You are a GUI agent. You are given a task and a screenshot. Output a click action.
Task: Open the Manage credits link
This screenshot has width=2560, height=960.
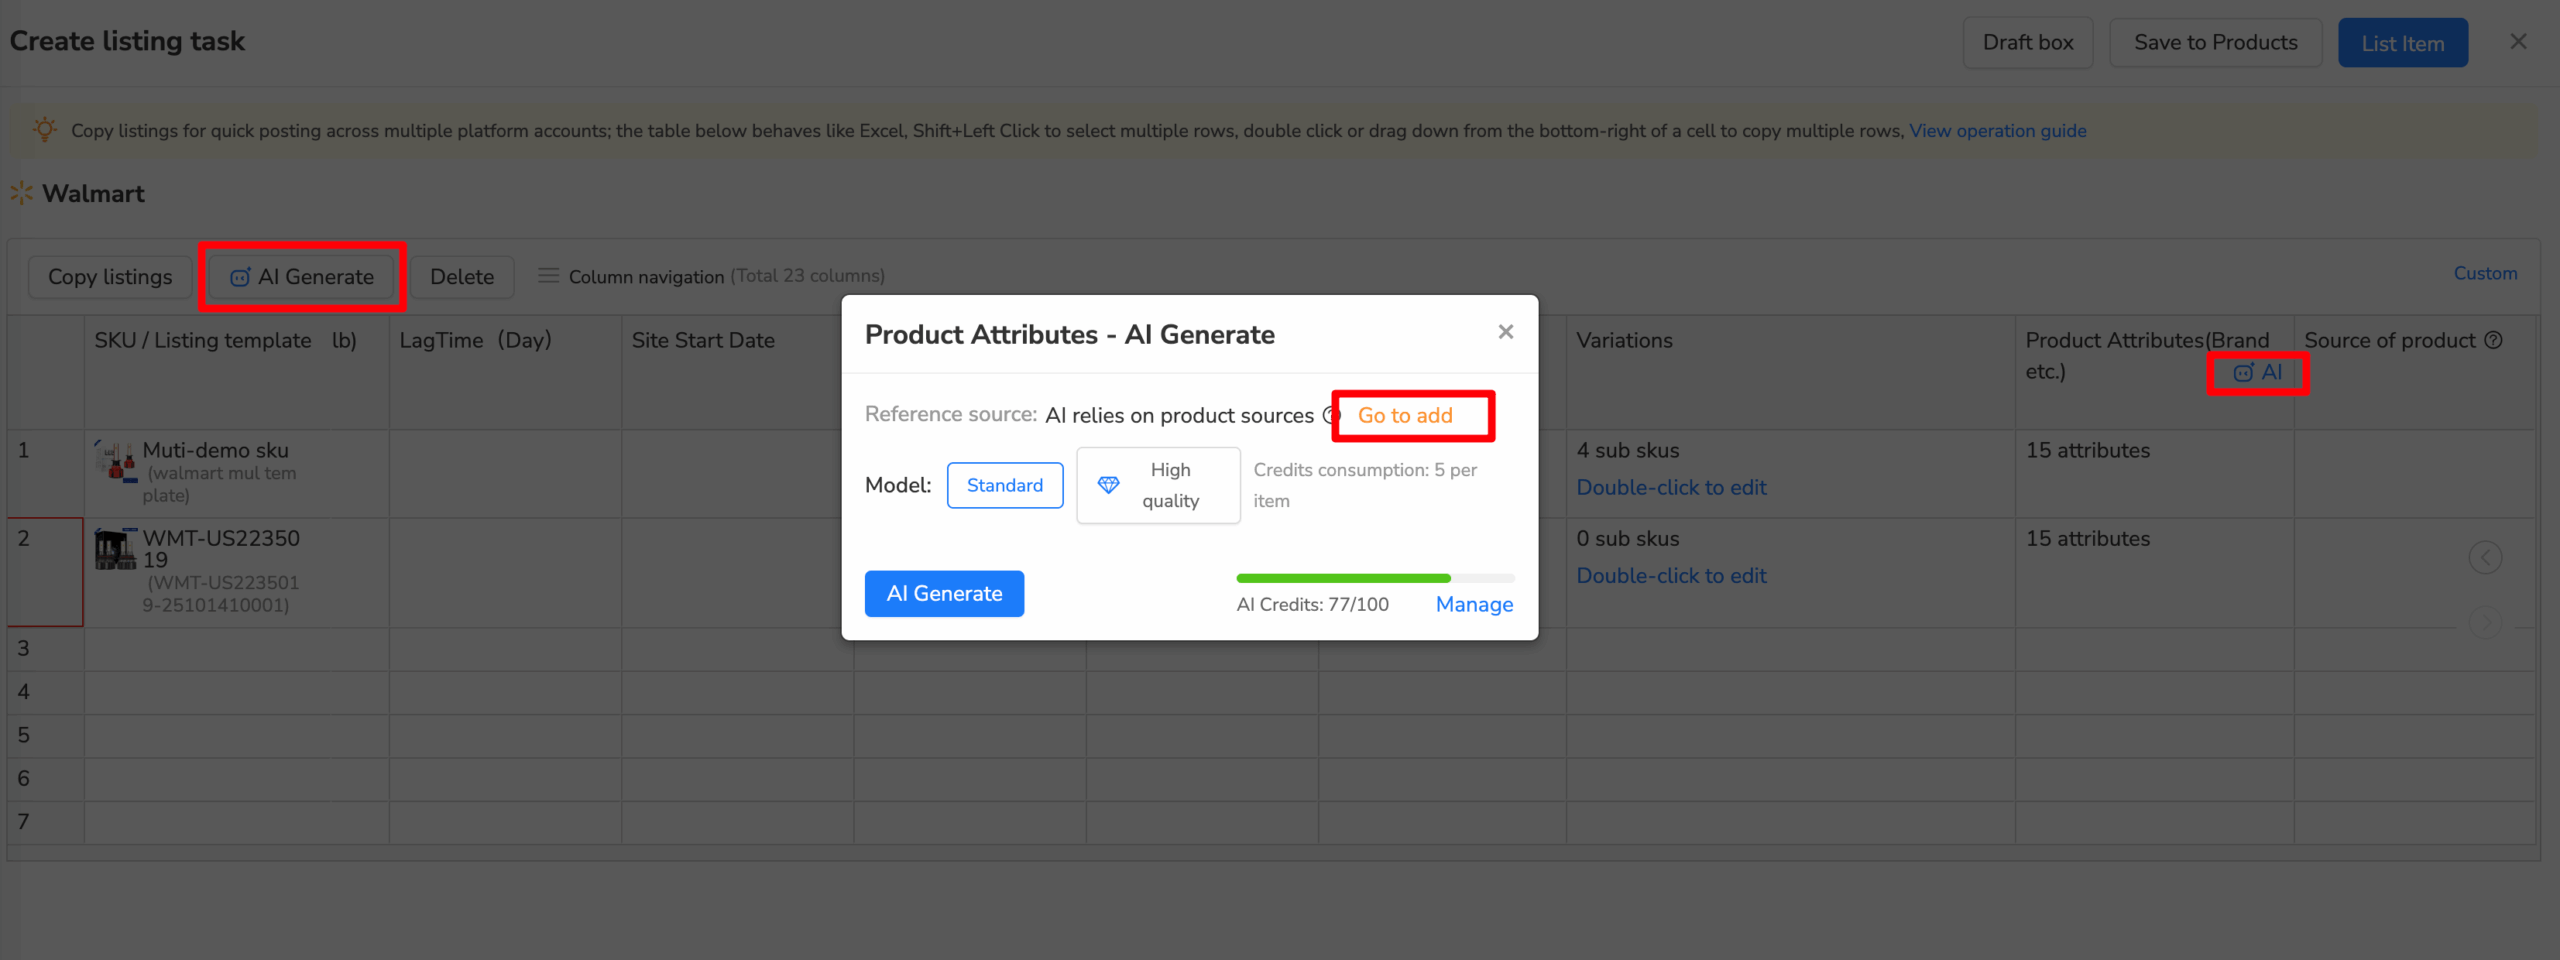(1474, 604)
